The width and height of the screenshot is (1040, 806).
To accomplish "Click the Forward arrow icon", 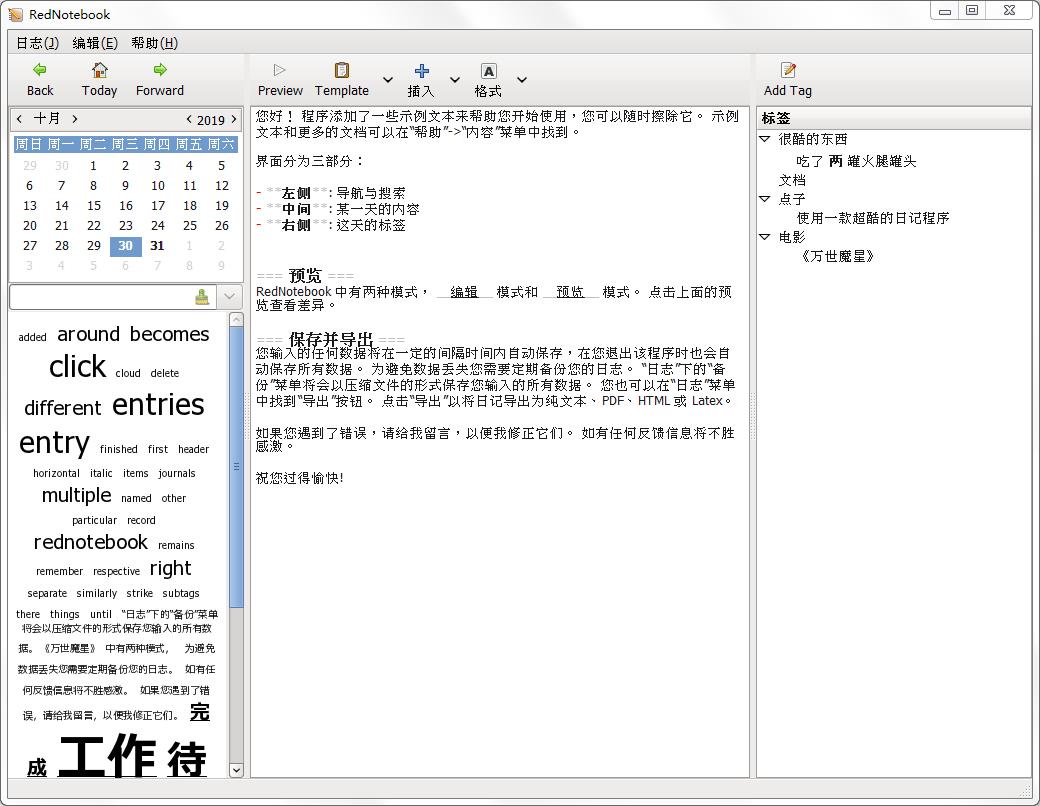I will (160, 70).
